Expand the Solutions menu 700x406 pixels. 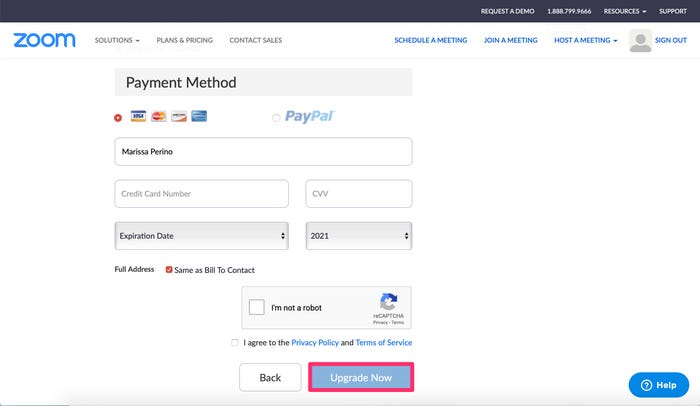[x=117, y=40]
